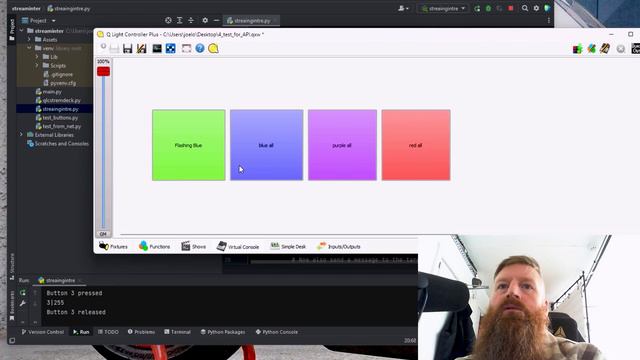The height and width of the screenshot is (360, 640).
Task: Expand External Libraries node
Action: click(x=22, y=135)
